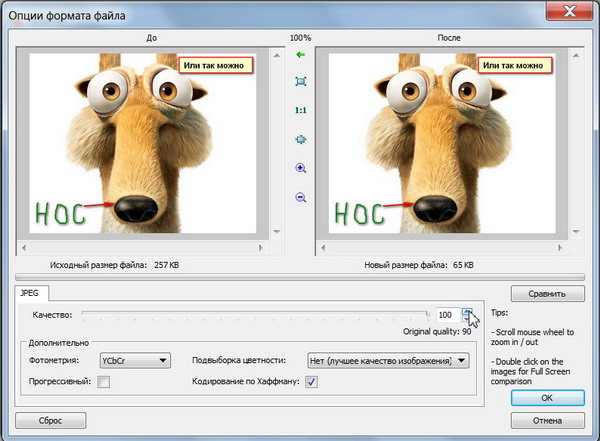Click the center image crosshair icon
Viewport: 600px width, 441px height.
tap(301, 139)
